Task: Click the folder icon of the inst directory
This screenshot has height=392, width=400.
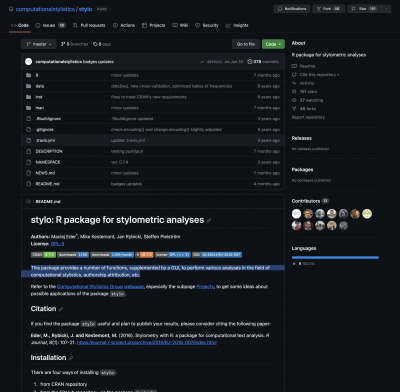Action: click(x=29, y=97)
